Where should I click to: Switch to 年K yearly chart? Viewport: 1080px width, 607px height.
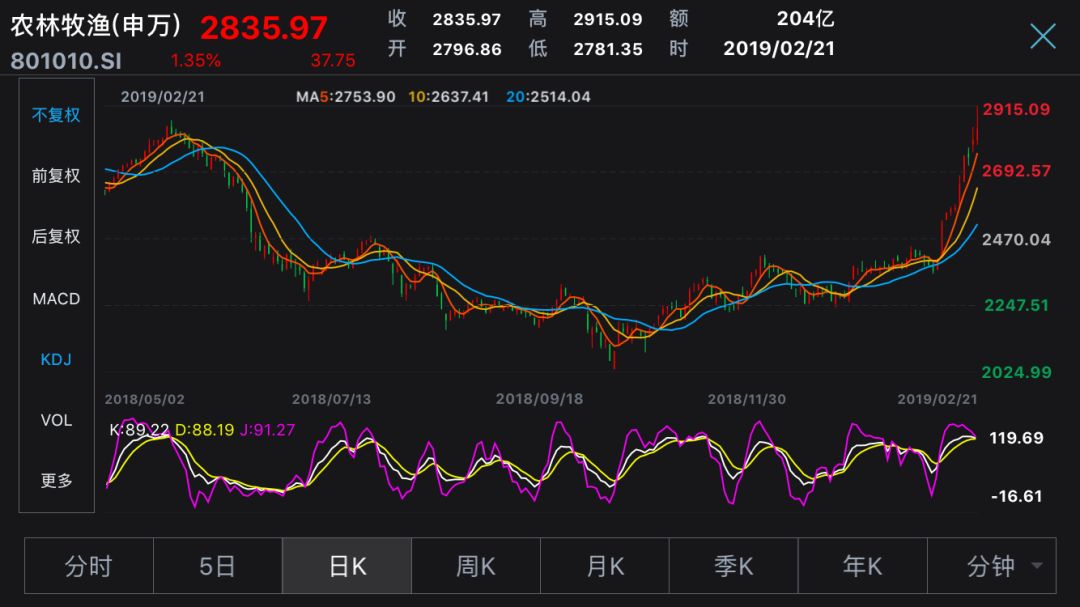[861, 566]
